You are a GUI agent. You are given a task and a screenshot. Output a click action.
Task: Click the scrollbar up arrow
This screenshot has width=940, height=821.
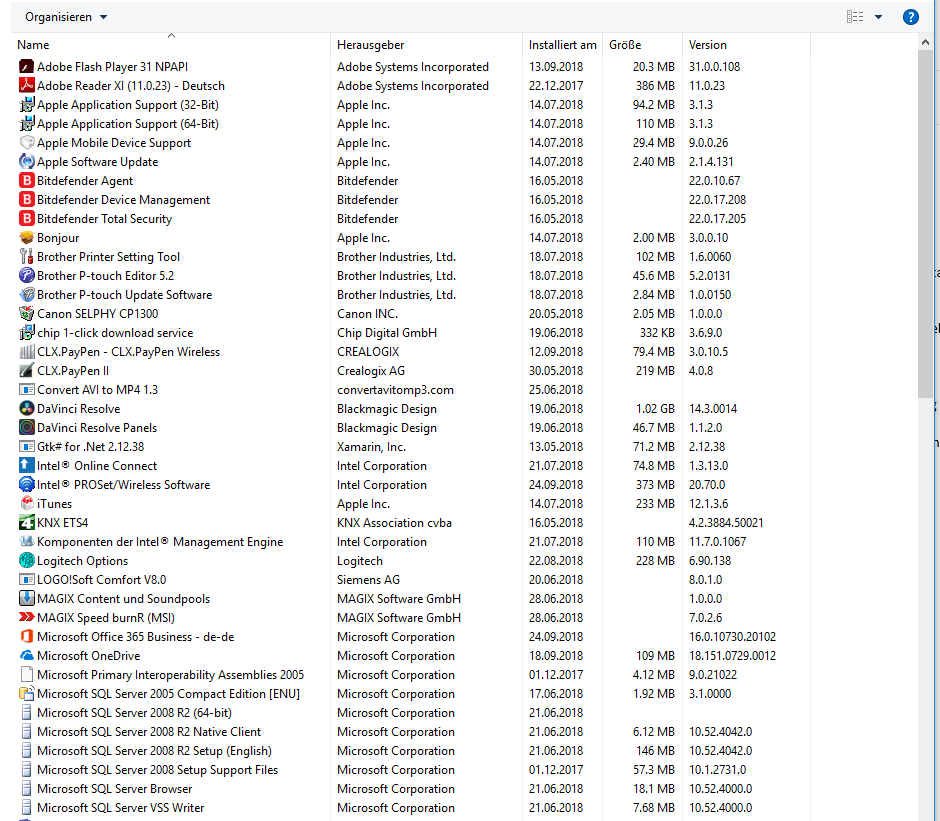tap(925, 42)
